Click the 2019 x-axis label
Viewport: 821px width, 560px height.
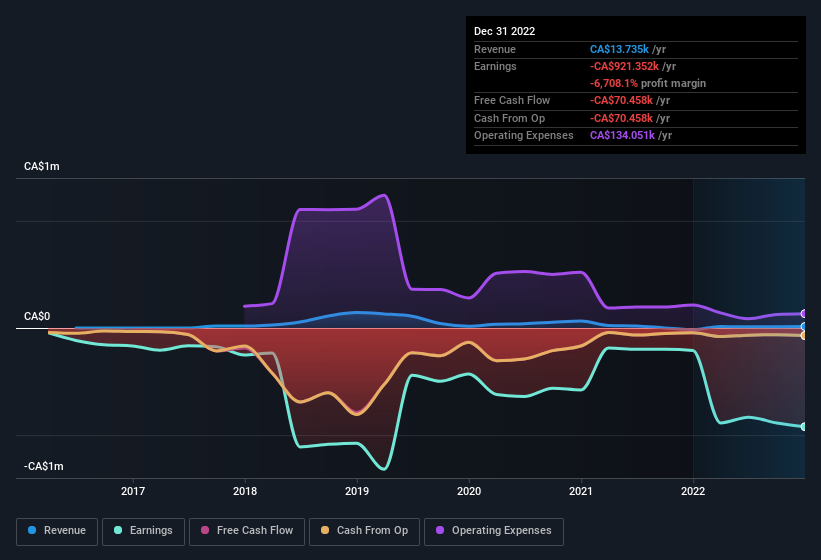click(x=357, y=491)
